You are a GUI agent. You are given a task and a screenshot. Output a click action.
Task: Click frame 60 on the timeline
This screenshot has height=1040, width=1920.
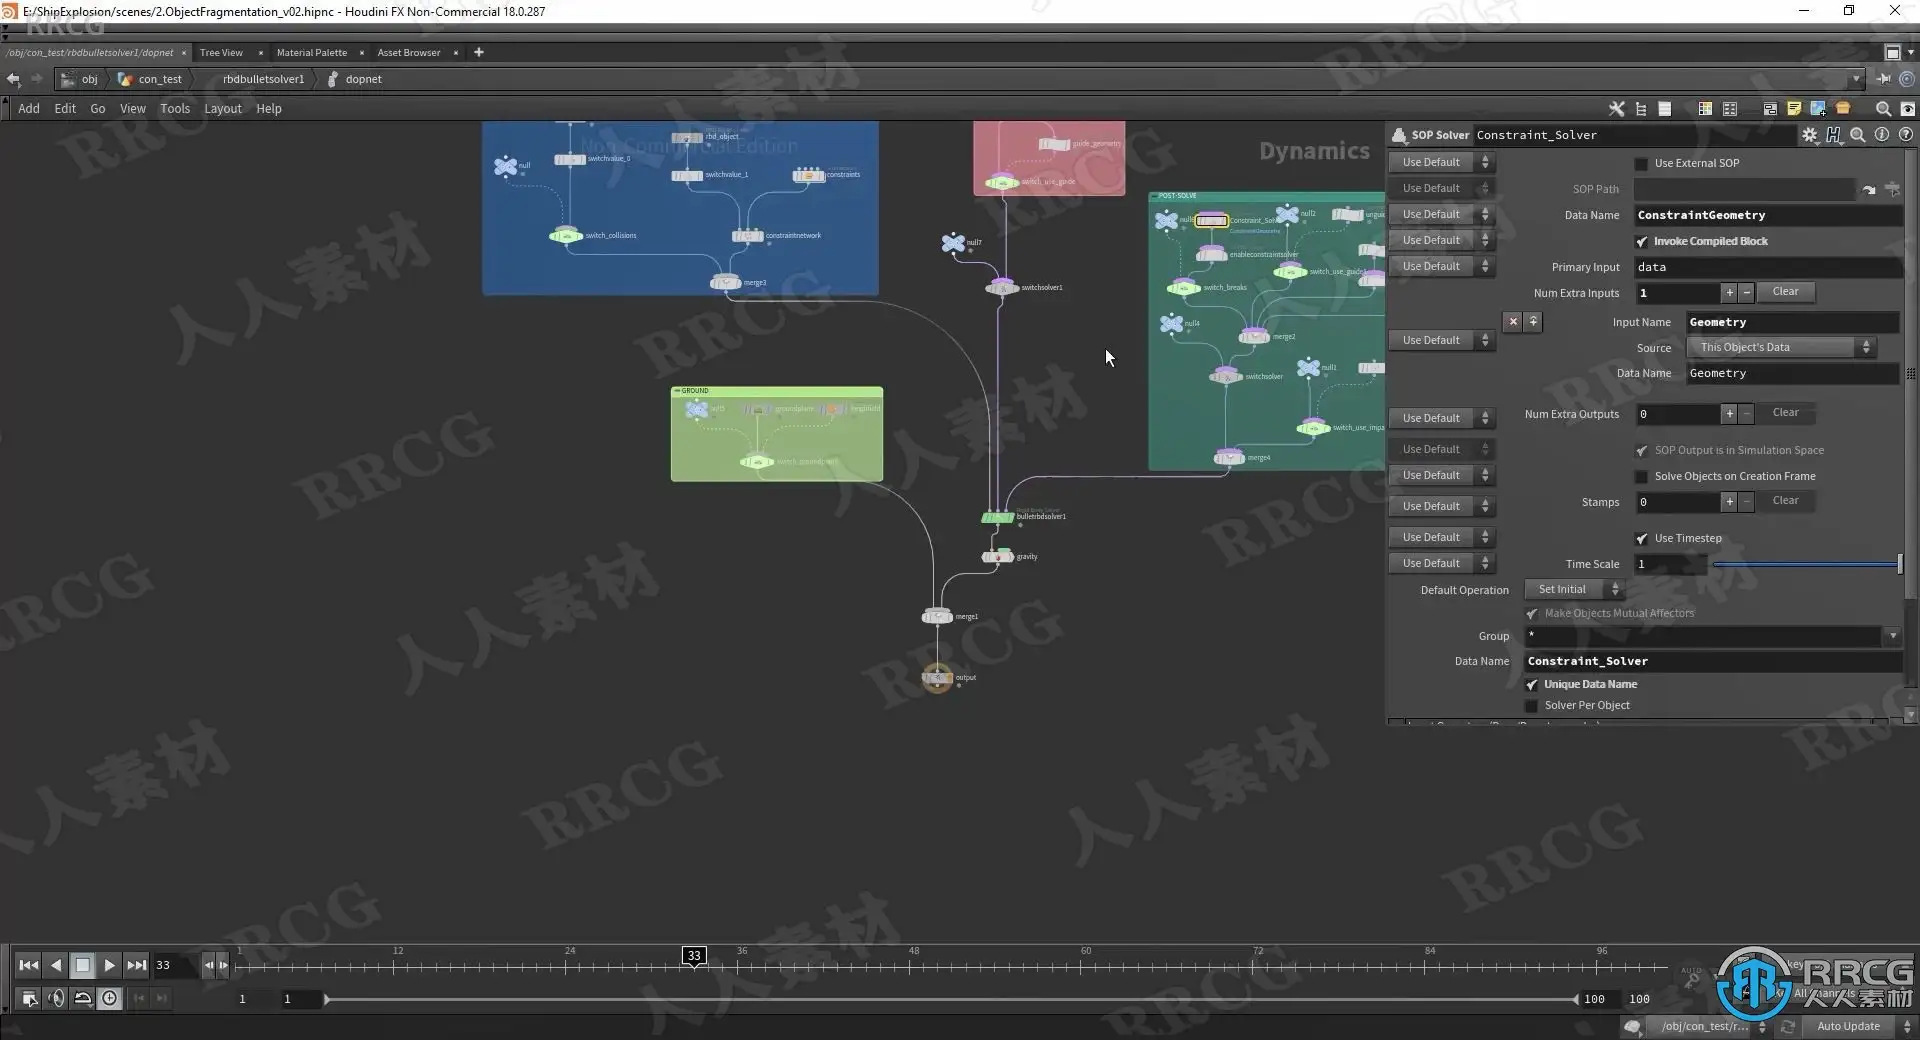click(1085, 965)
